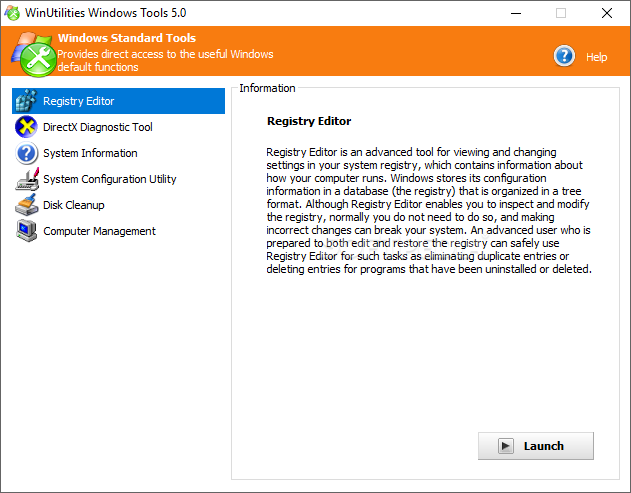The image size is (631, 493).
Task: Open the Help link text
Action: pos(596,57)
